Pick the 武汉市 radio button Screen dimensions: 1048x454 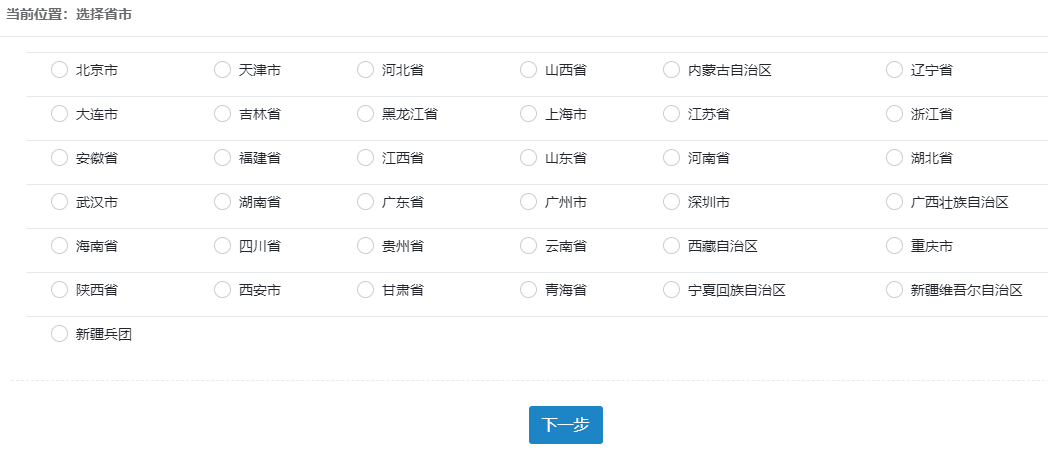(59, 202)
